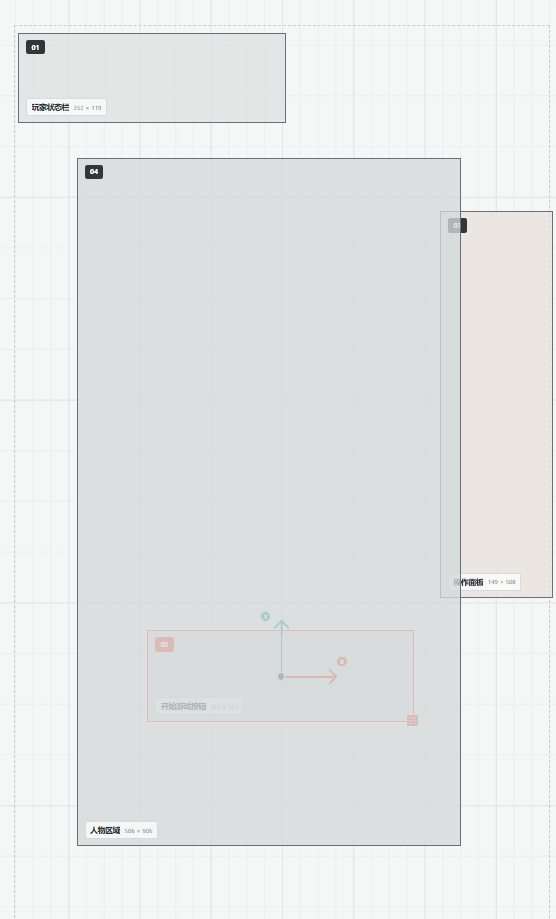Click the 03 badge on 操作面板 frame
This screenshot has height=919, width=556.
458,226
